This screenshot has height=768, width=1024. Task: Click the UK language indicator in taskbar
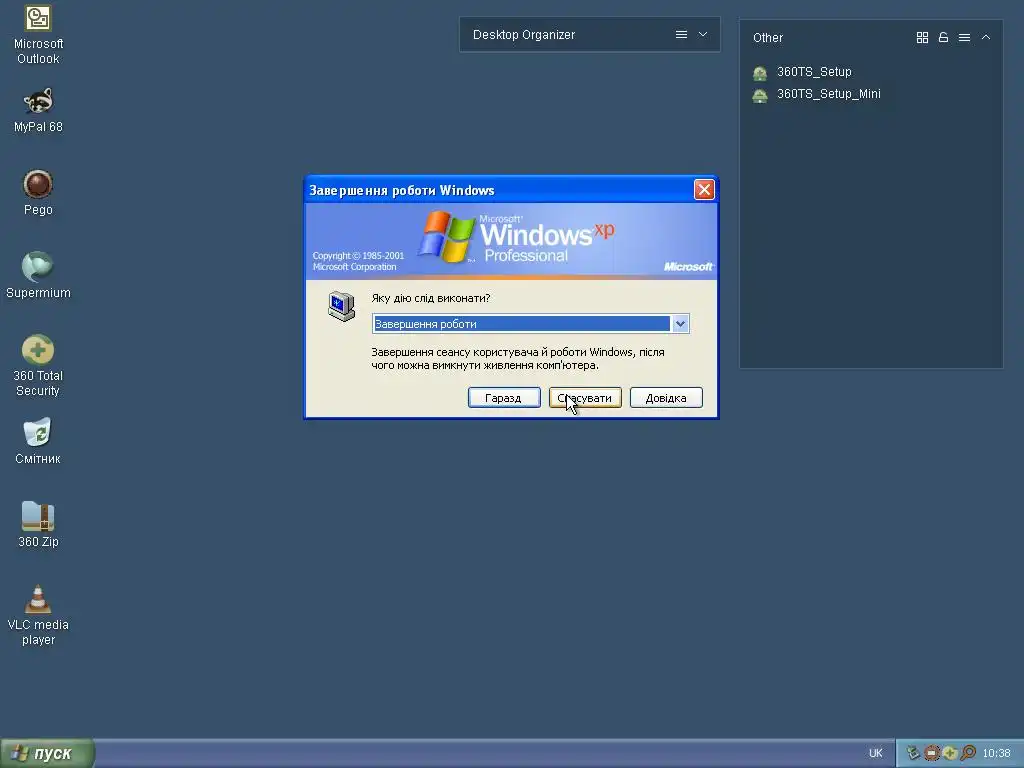[876, 754]
